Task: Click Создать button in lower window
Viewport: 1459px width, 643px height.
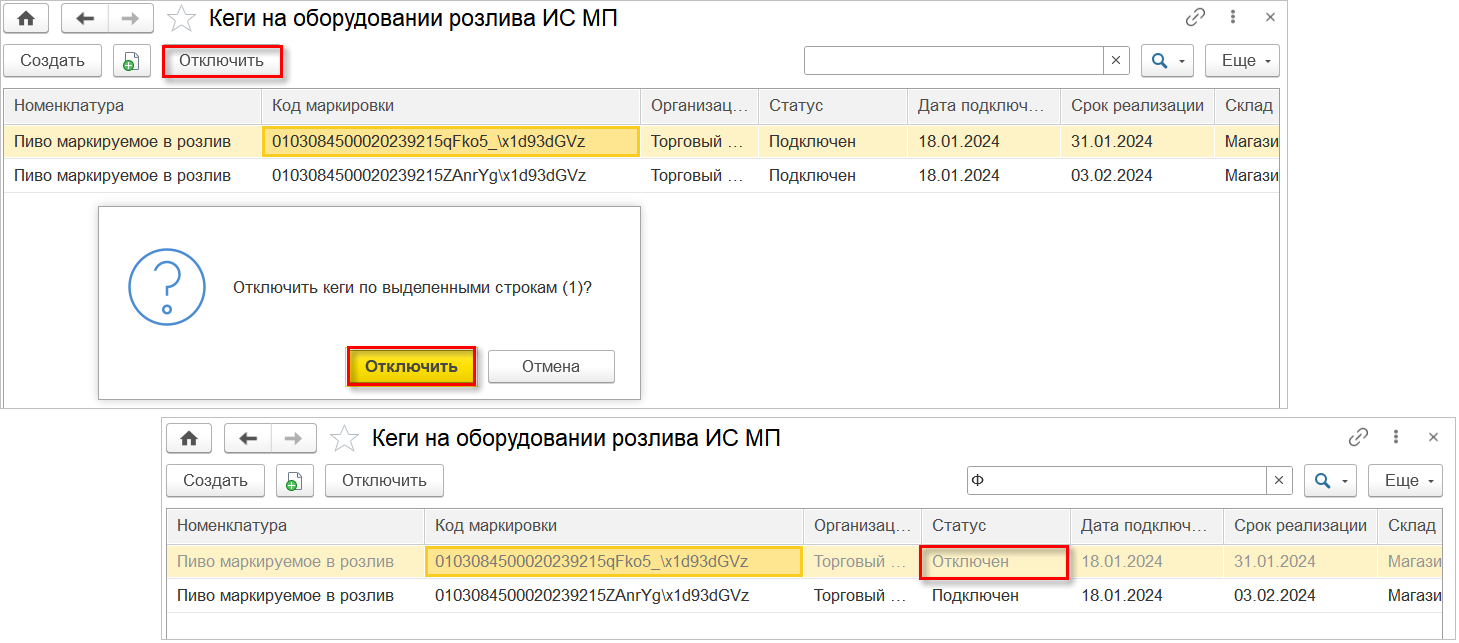Action: 215,481
